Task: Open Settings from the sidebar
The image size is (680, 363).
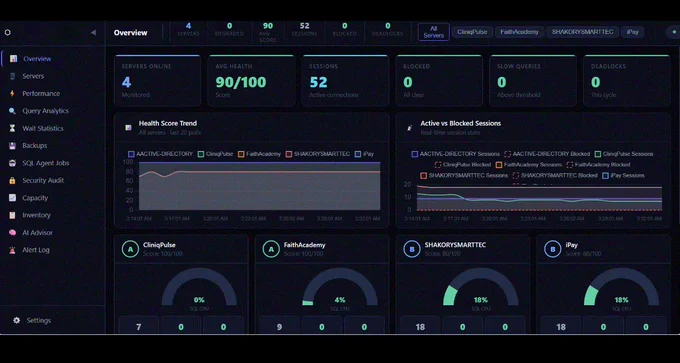Action: coord(39,320)
